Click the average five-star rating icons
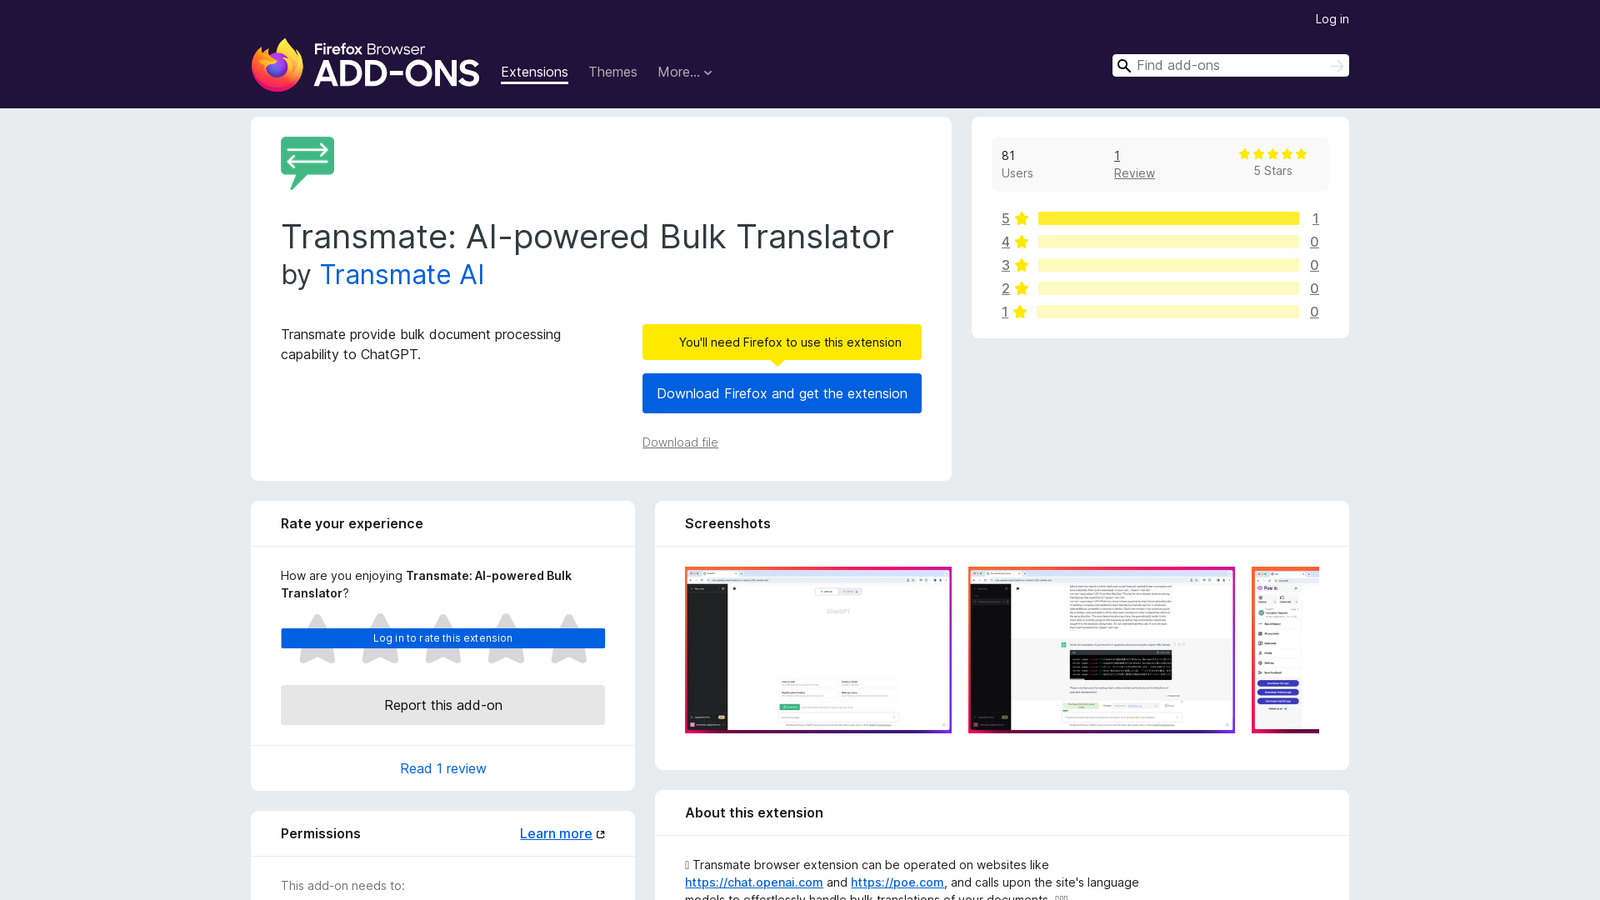 coord(1273,154)
